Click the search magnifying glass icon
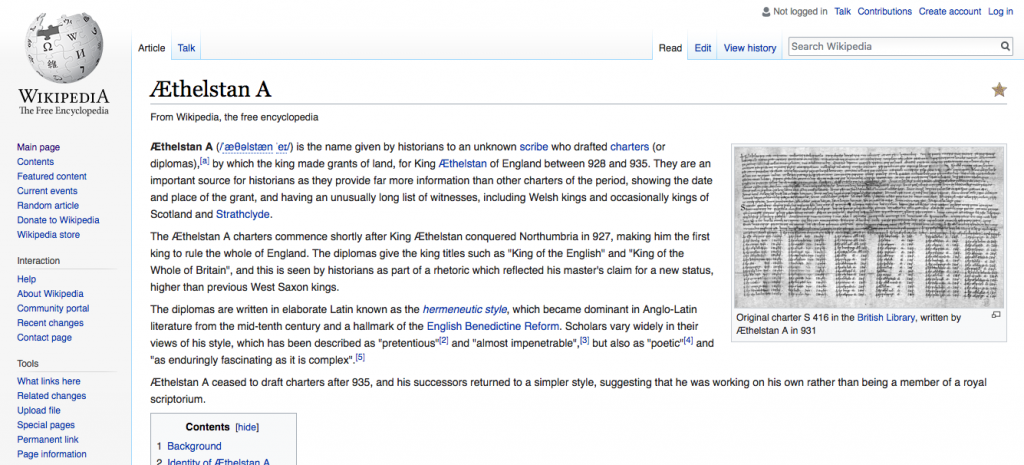Screen dimensions: 1024x465 pyautogui.click(x=1005, y=47)
